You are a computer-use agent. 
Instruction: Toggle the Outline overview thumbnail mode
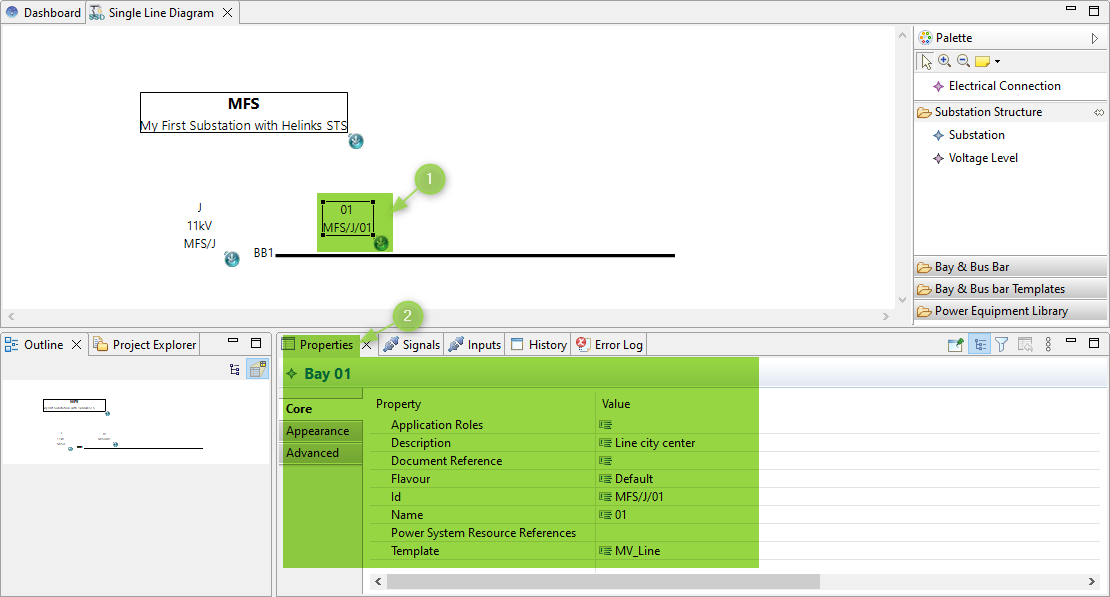(257, 369)
